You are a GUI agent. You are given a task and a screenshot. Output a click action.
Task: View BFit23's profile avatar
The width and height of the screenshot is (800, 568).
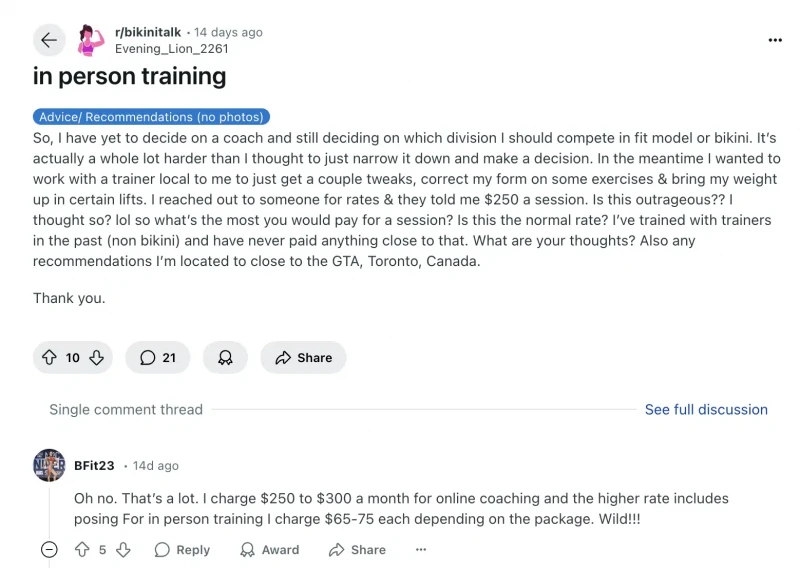click(49, 465)
